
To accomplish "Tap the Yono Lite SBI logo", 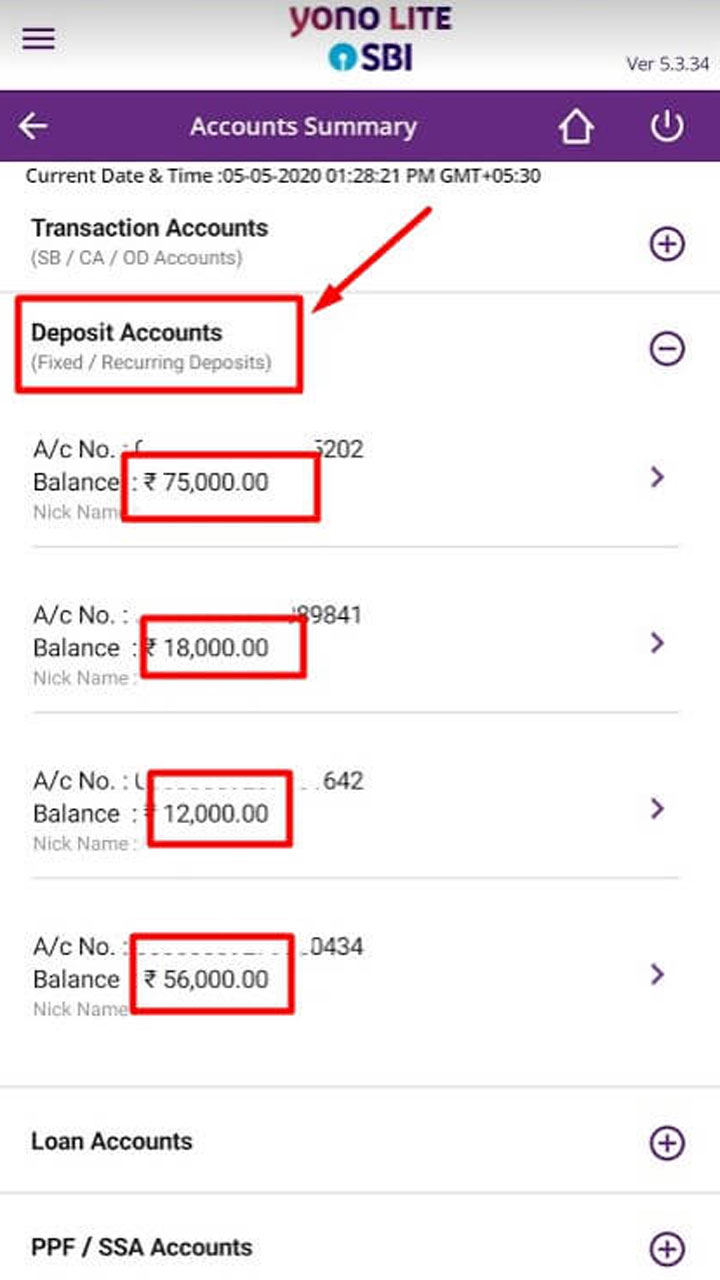I will (x=370, y=38).
